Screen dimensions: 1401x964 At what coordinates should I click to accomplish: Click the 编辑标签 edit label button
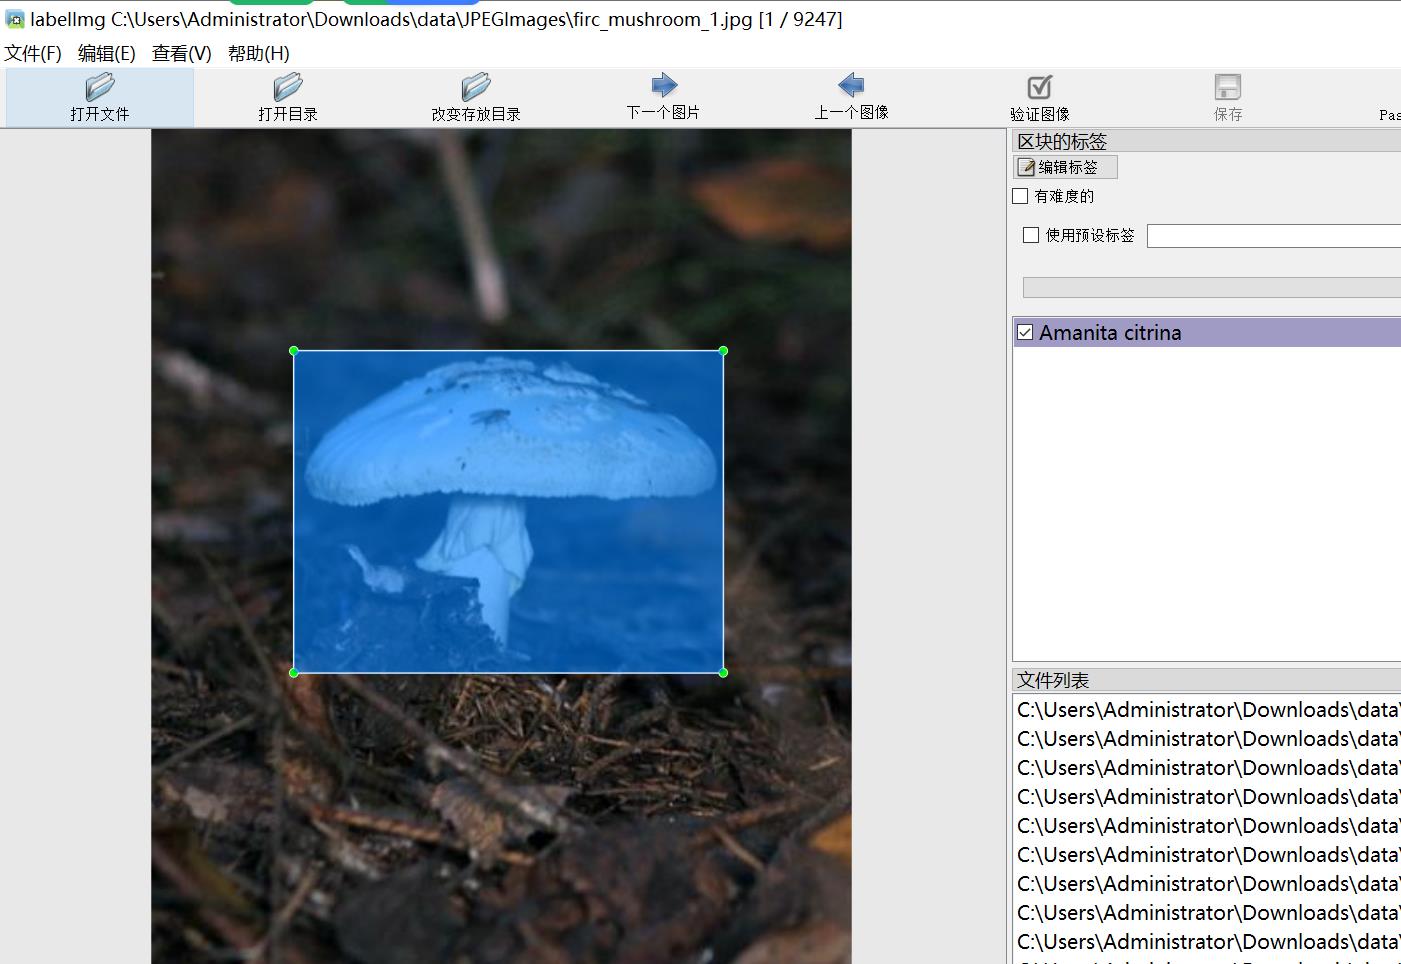click(x=1066, y=167)
